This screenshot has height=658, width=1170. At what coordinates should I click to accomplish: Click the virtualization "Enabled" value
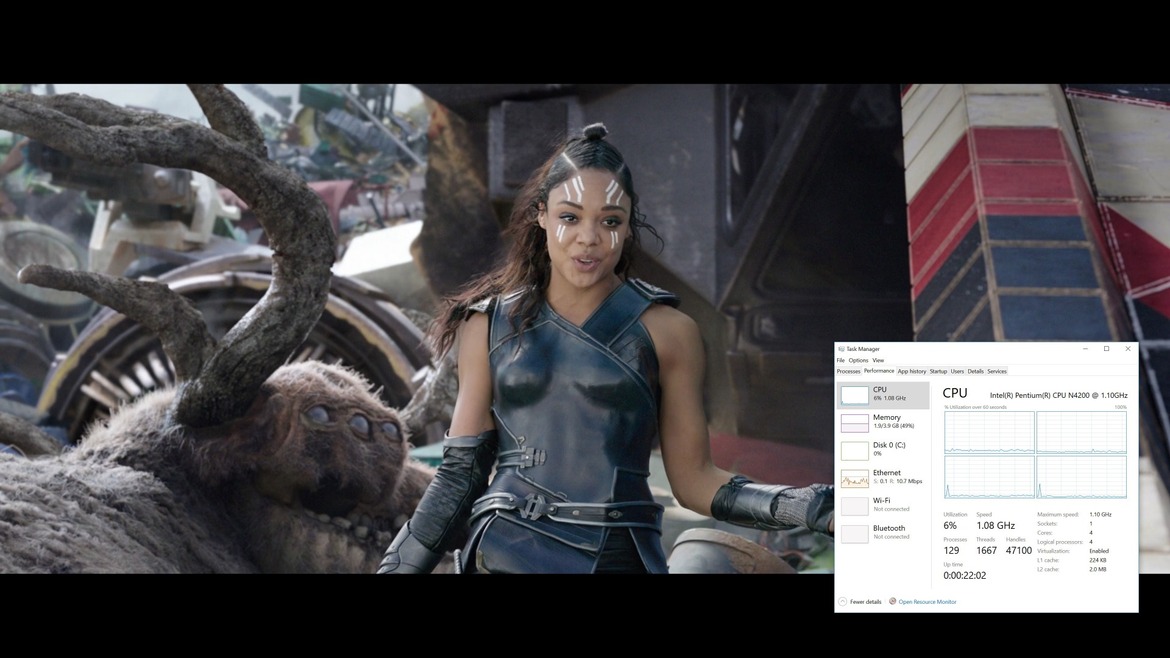(1099, 551)
